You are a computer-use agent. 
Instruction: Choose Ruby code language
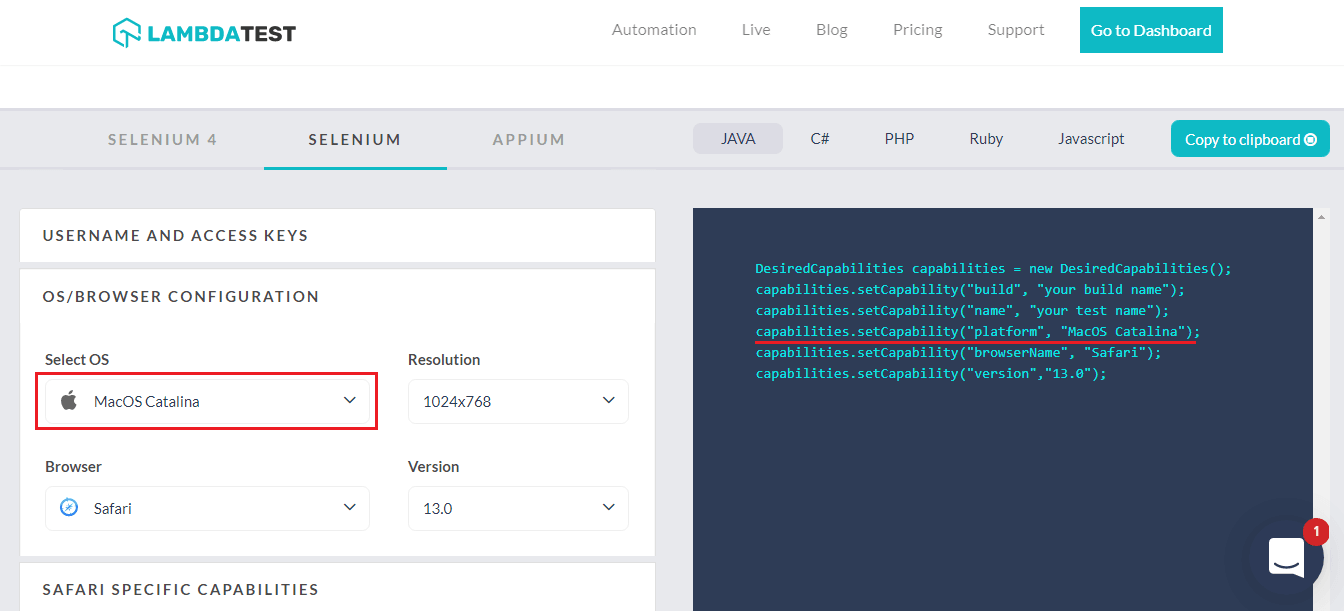[986, 139]
